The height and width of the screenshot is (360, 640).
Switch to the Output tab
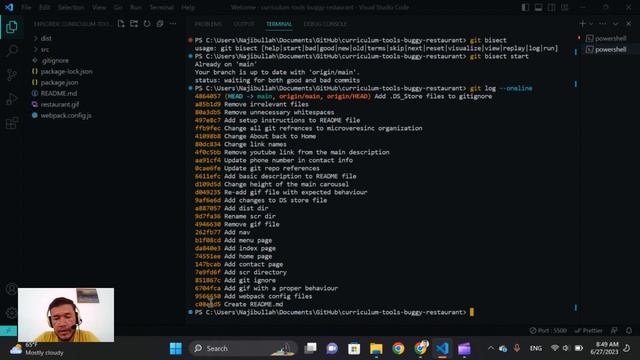click(x=244, y=24)
